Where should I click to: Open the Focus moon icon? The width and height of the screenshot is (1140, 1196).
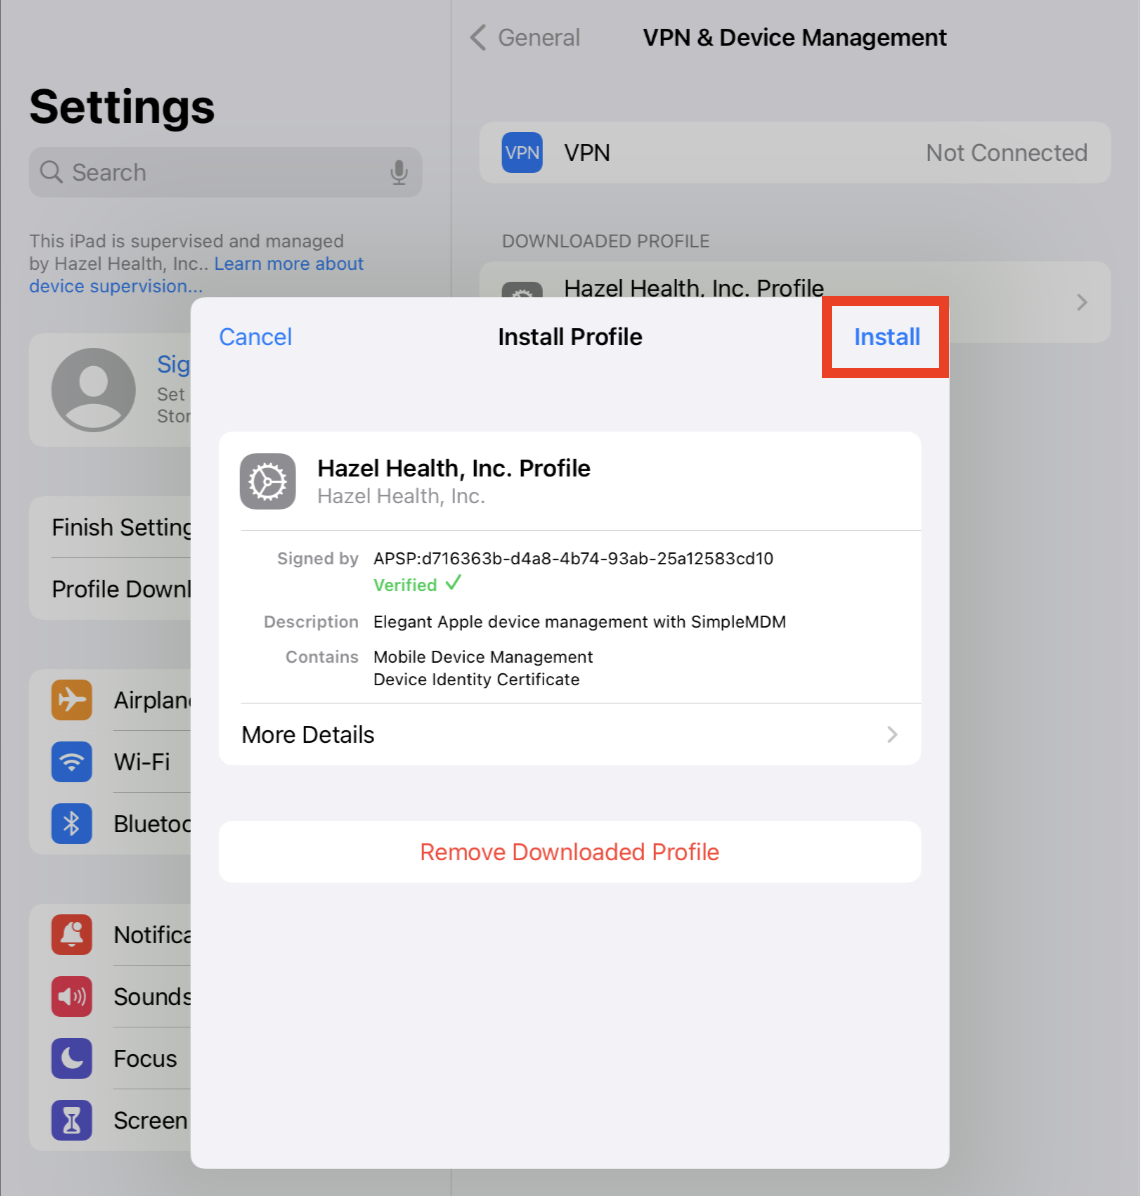(x=72, y=1058)
